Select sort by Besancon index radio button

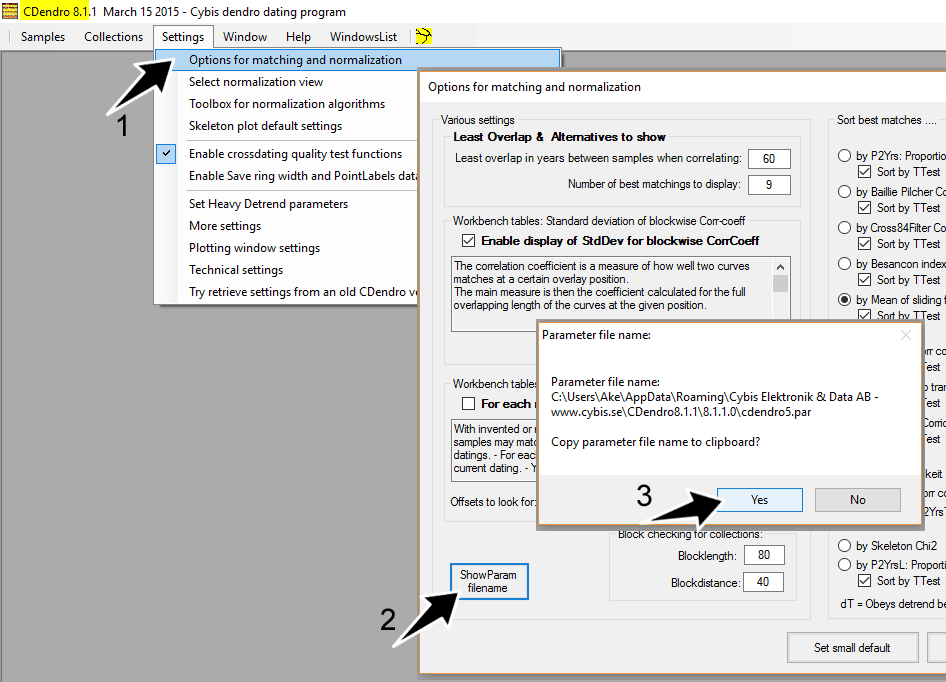(x=845, y=264)
